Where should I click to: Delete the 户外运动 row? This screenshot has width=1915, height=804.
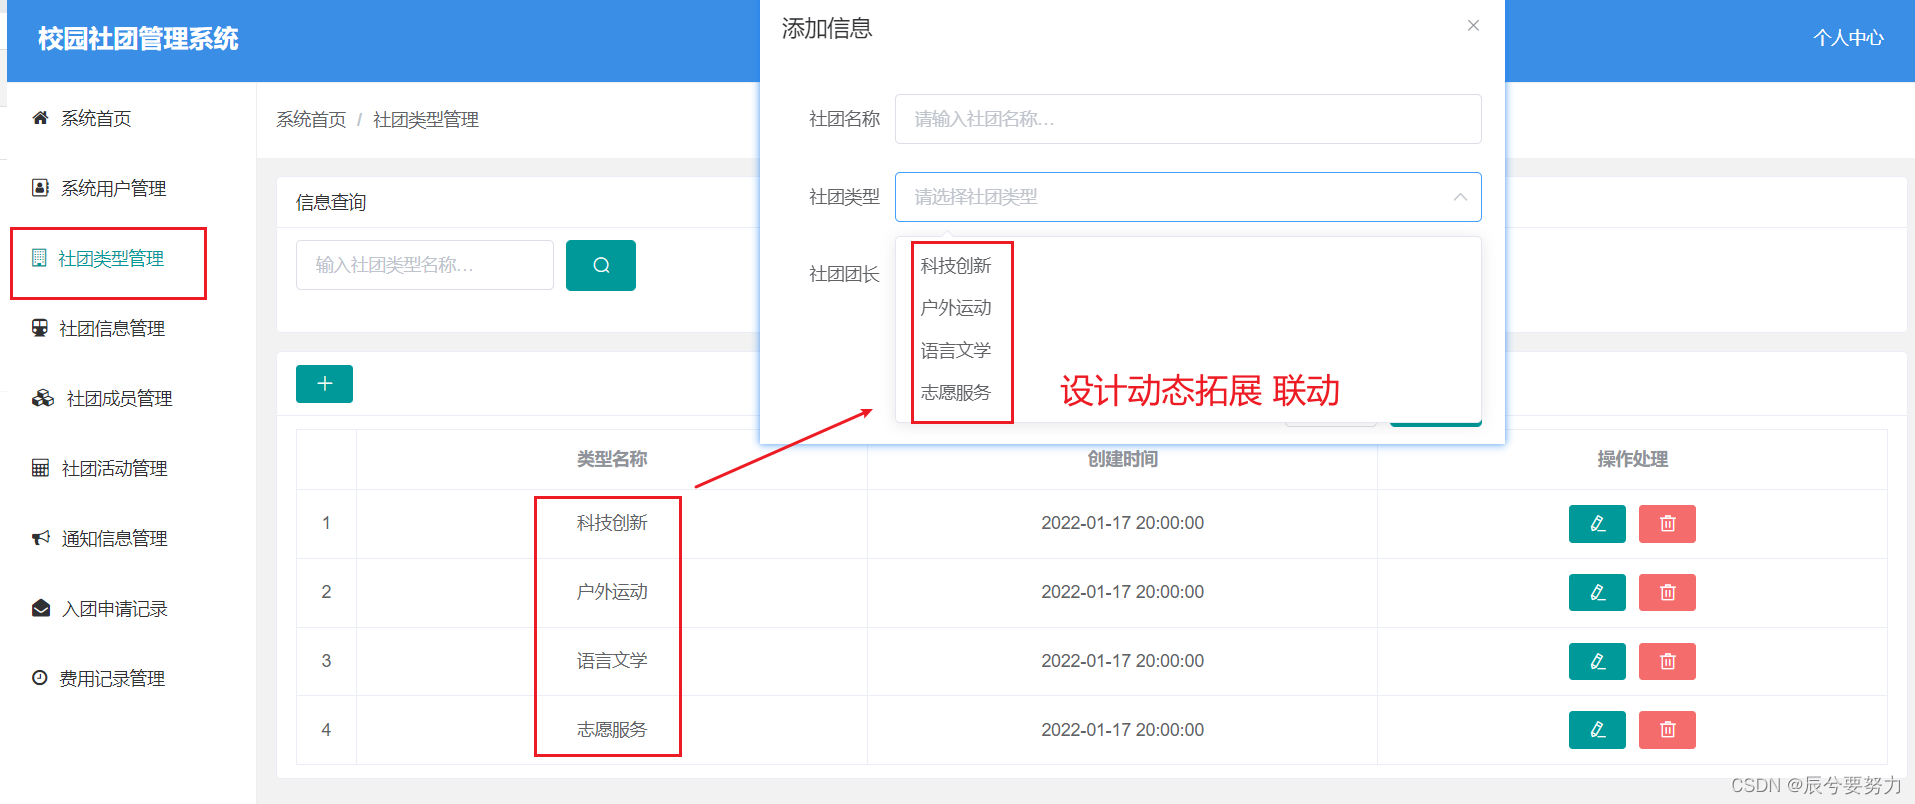1667,593
